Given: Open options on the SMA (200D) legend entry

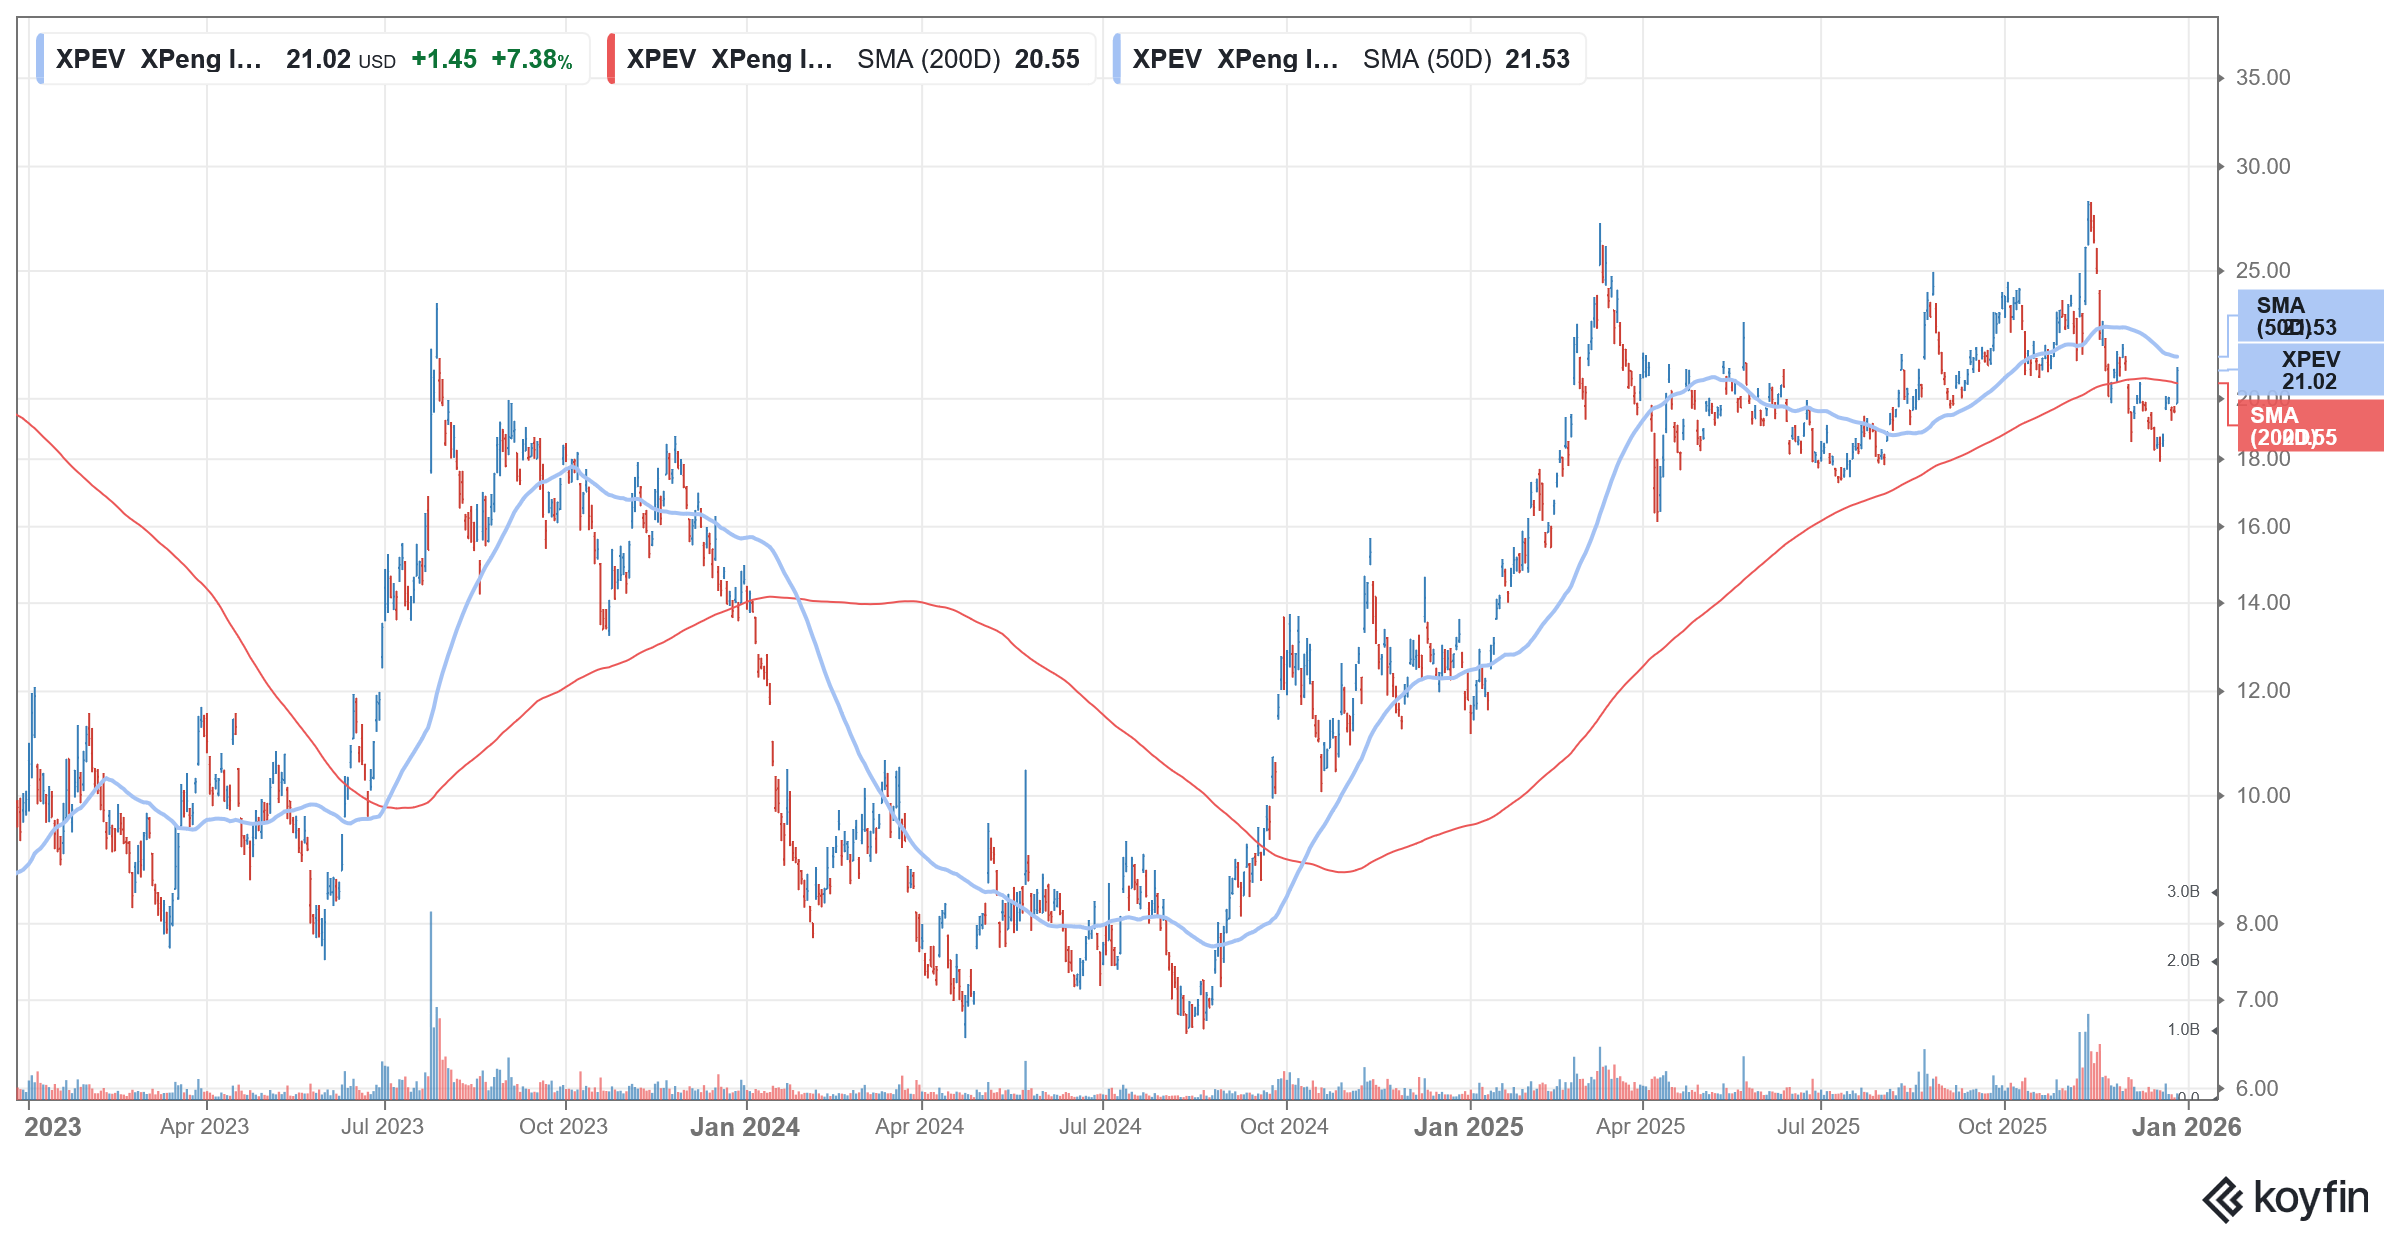Looking at the screenshot, I should coord(850,59).
